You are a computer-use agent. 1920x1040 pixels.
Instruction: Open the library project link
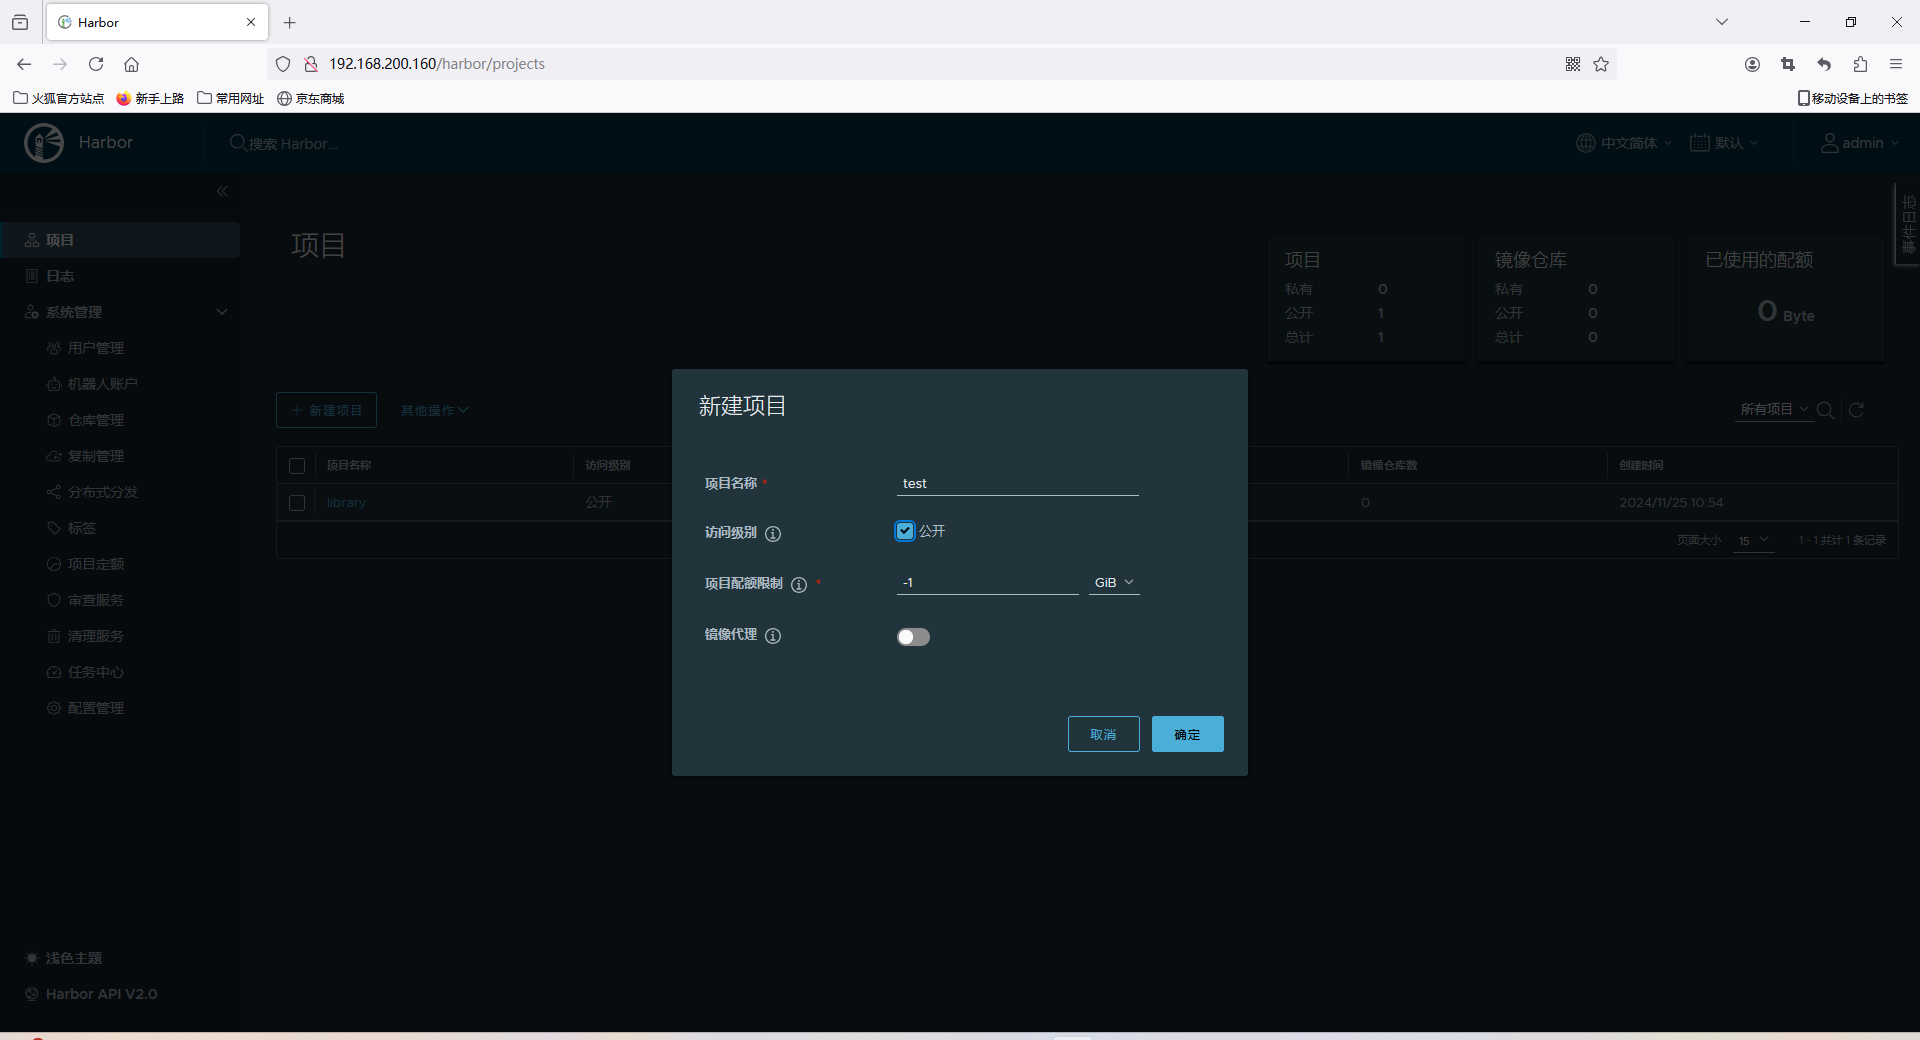(x=346, y=503)
